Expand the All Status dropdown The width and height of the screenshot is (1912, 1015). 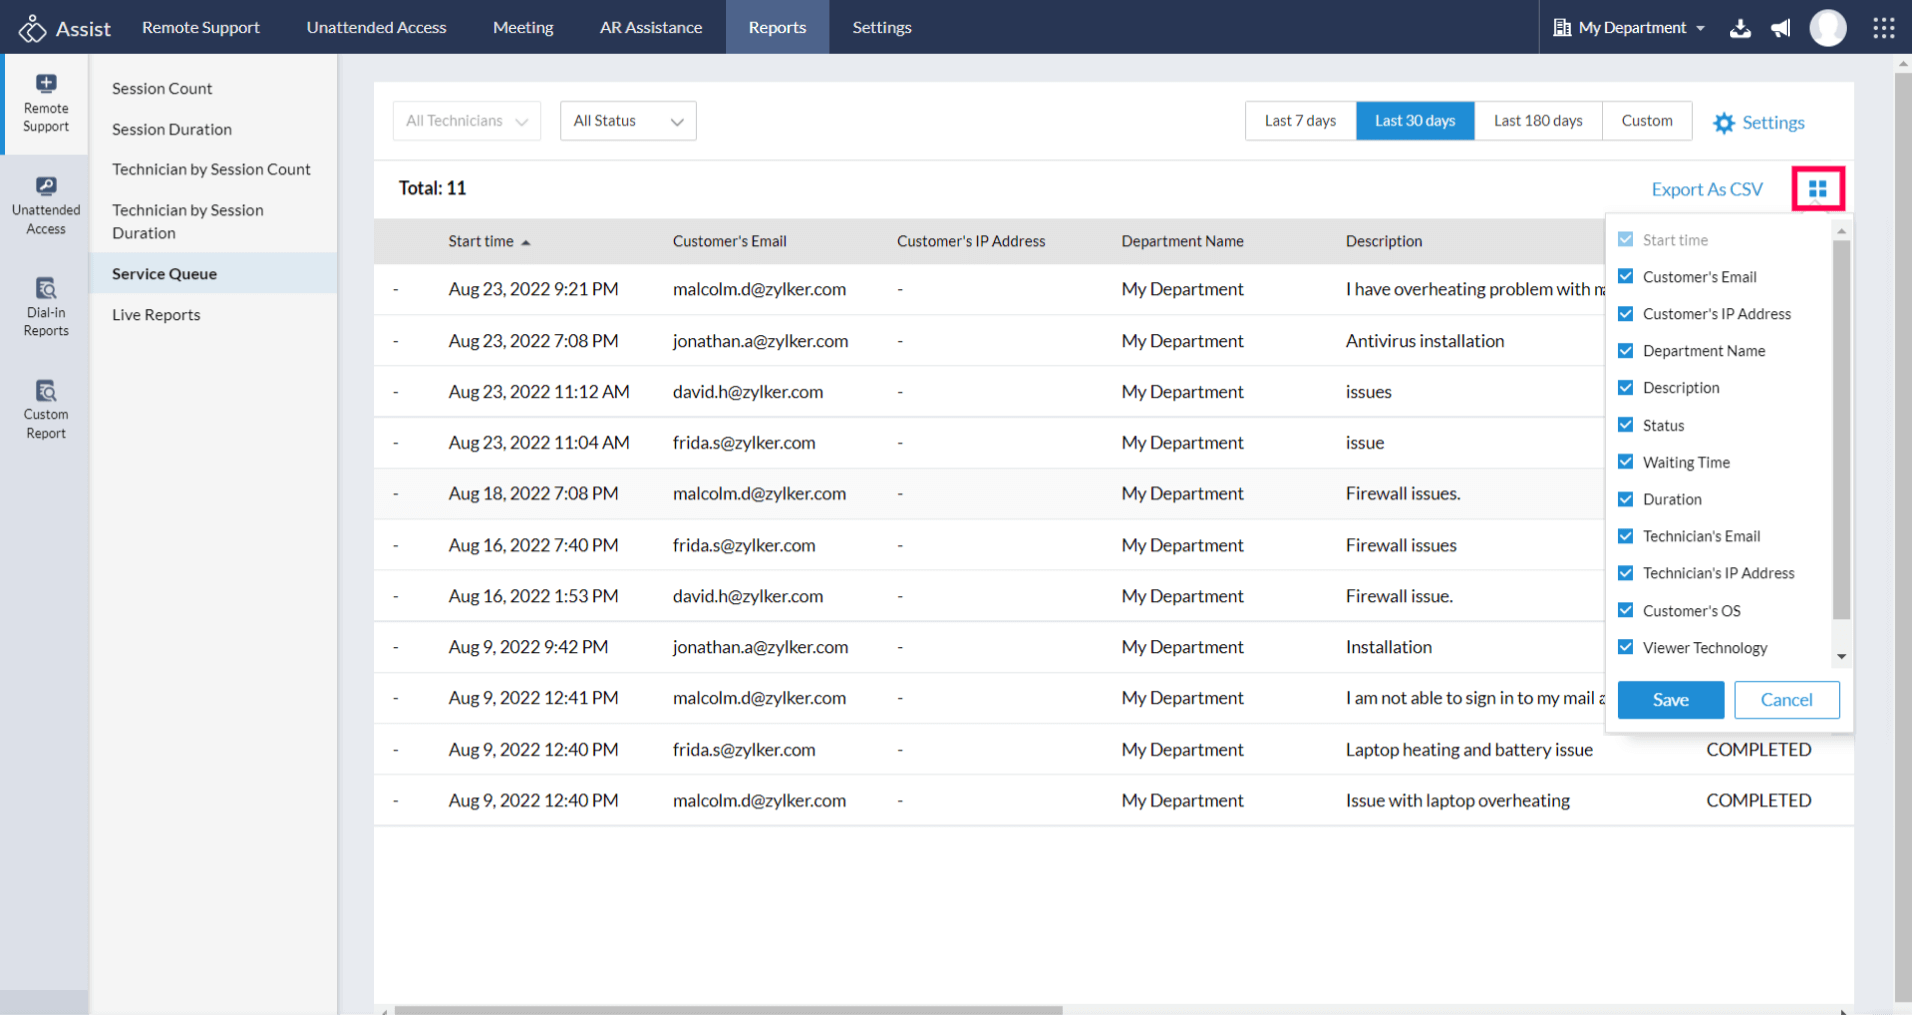(627, 121)
